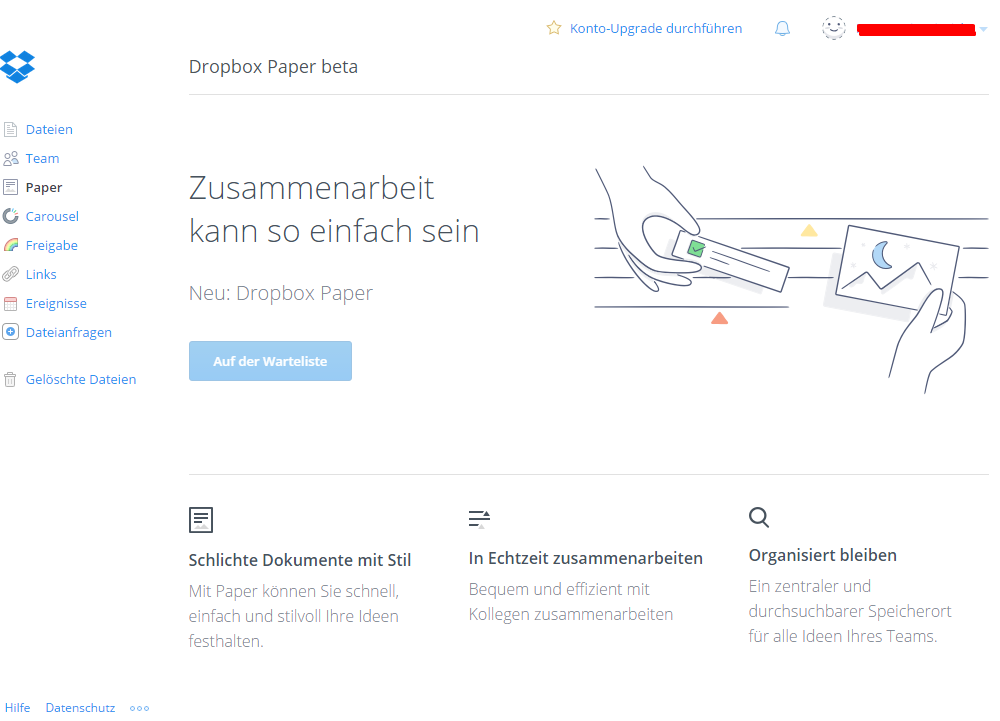This screenshot has width=1000, height=721.
Task: Open the notifications bell icon
Action: point(782,29)
